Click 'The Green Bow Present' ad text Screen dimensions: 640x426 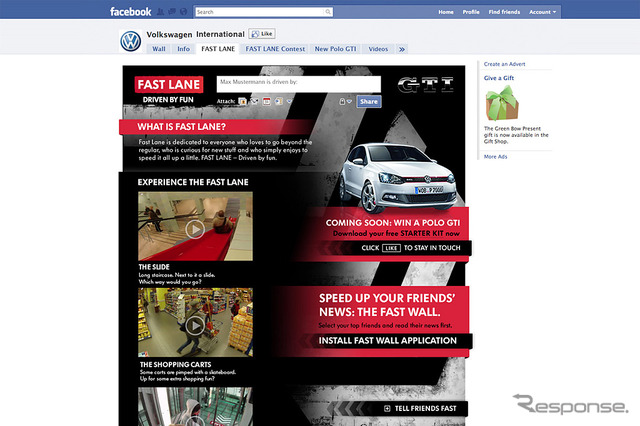tap(516, 135)
